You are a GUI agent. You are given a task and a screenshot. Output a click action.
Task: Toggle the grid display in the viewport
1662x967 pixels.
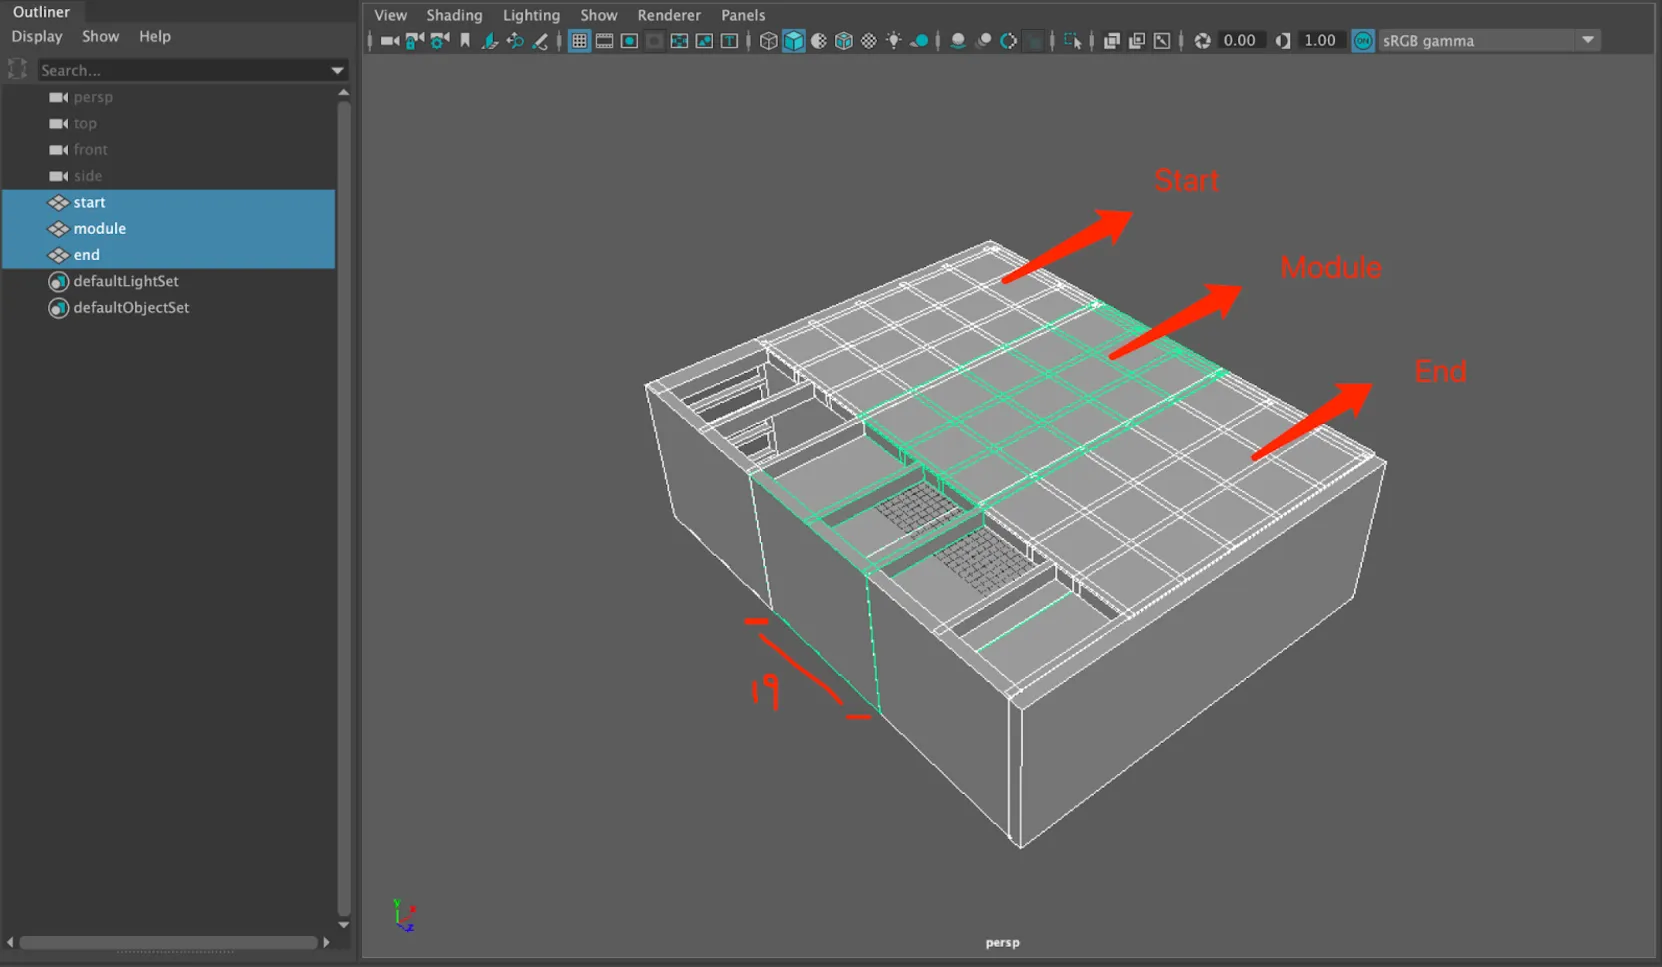click(x=578, y=41)
